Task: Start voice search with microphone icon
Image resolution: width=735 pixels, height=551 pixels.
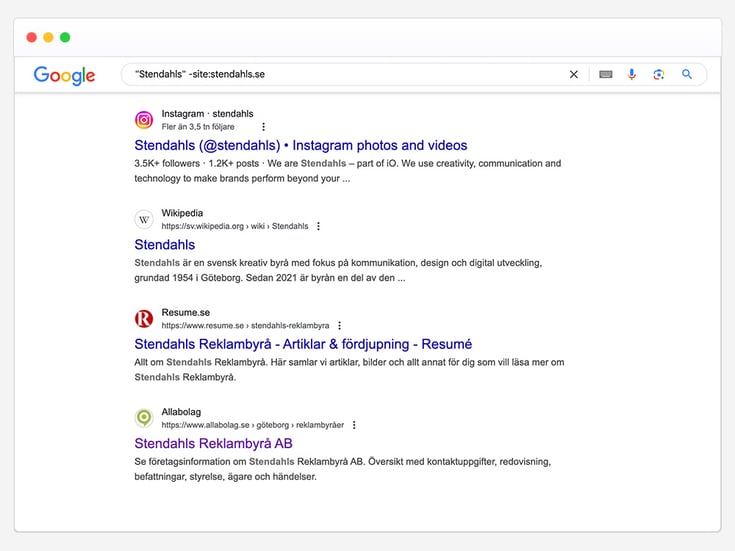Action: [632, 74]
